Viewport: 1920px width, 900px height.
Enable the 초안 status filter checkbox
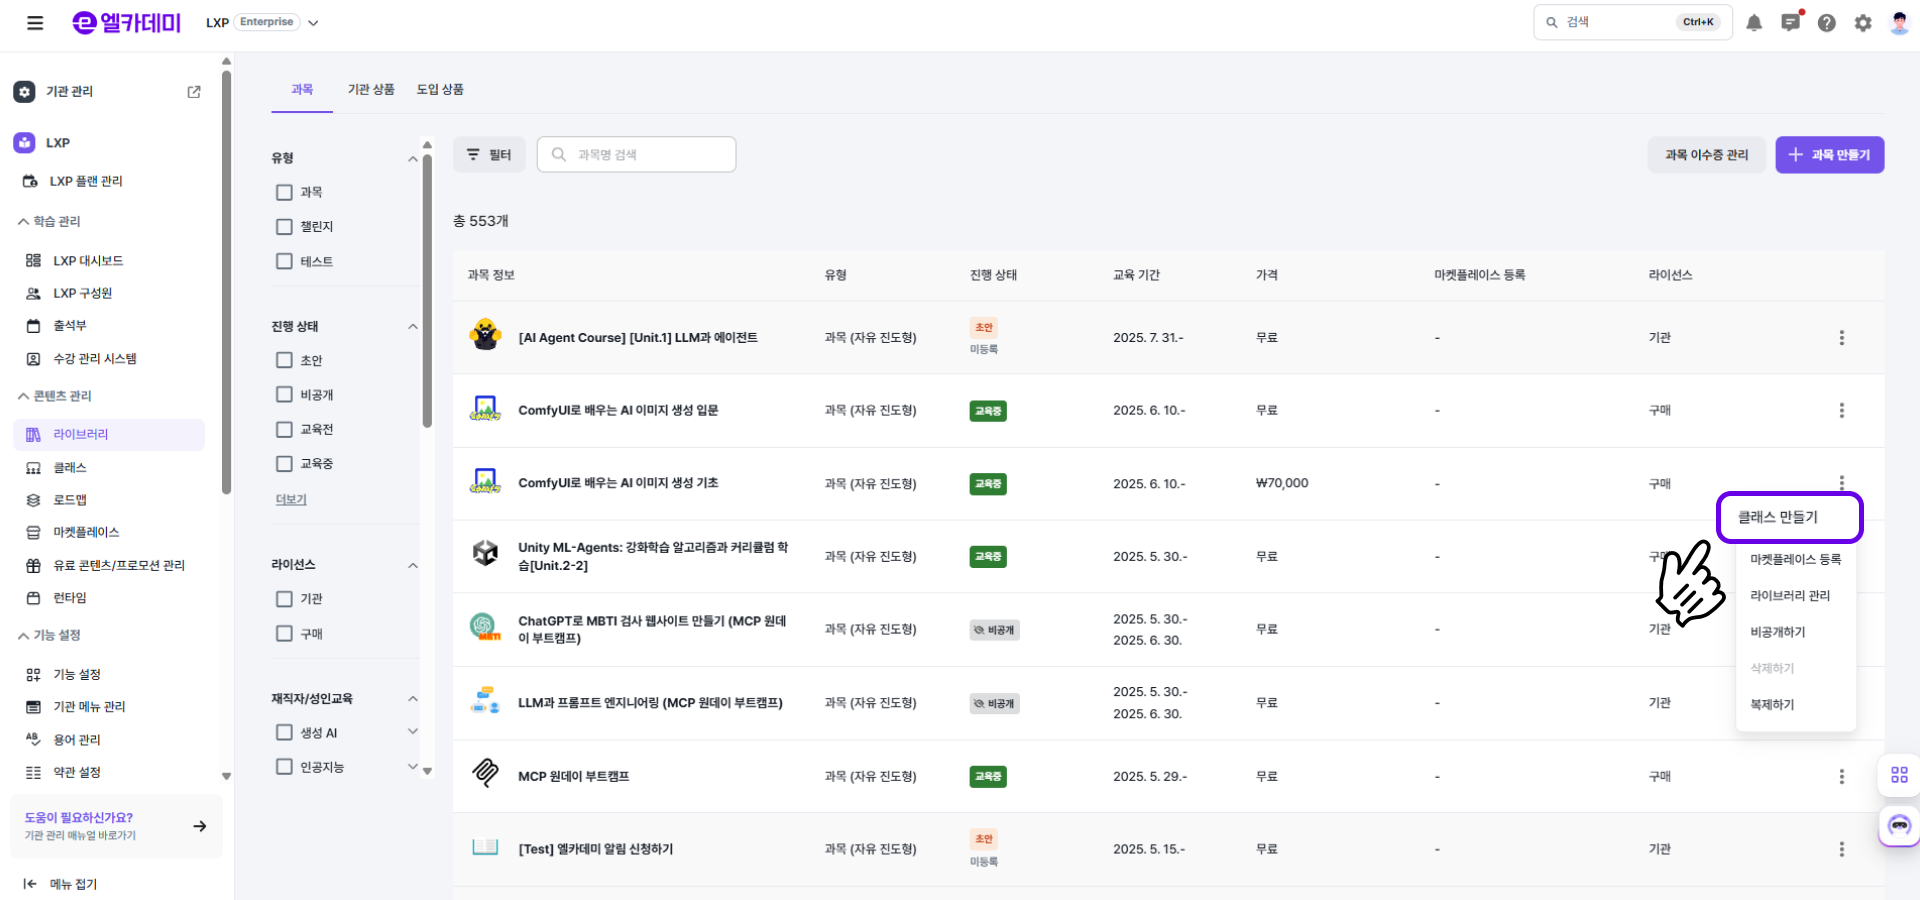click(x=284, y=360)
